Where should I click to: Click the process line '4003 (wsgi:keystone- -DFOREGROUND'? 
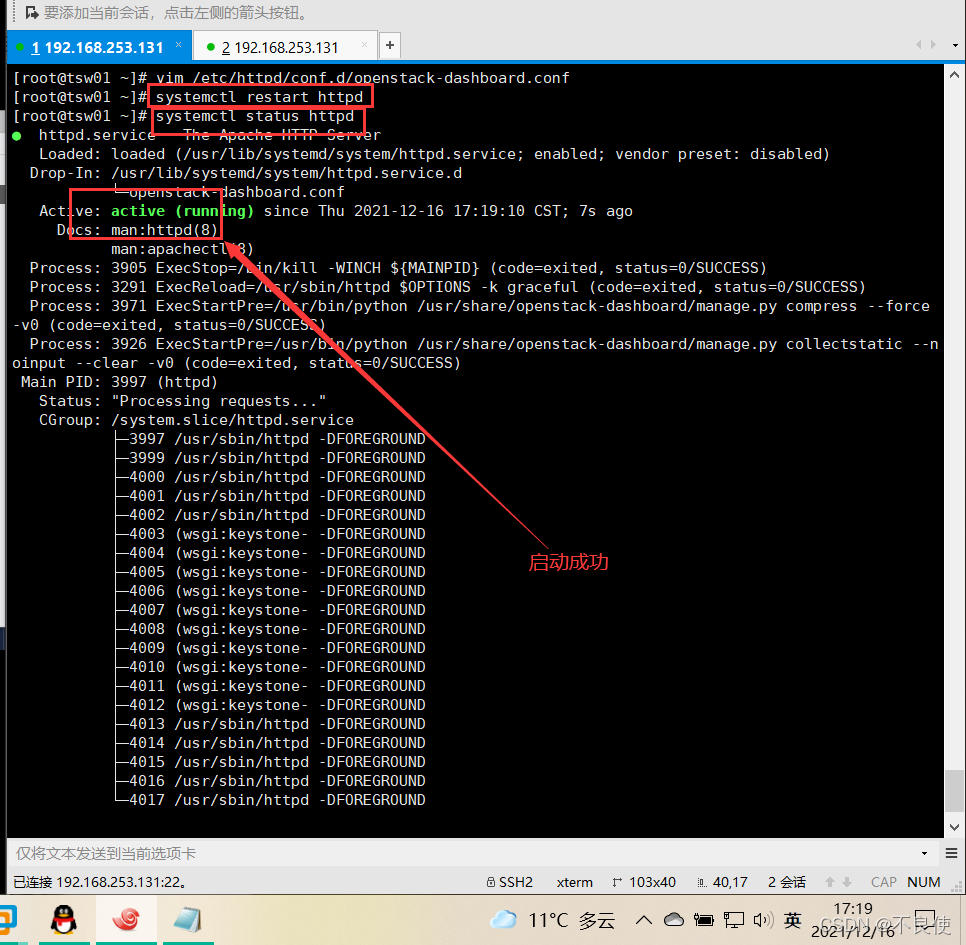coord(277,534)
